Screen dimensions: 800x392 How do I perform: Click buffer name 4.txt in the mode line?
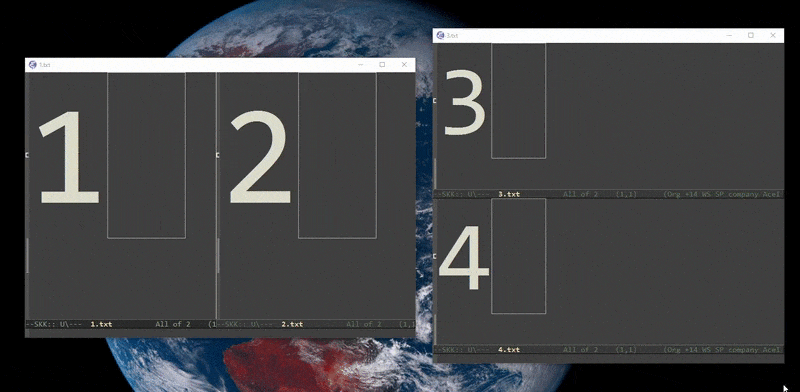(509, 350)
